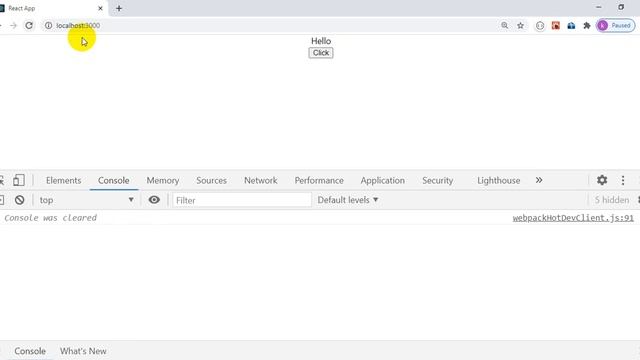
Task: Open the Sources panel
Action: 211,180
